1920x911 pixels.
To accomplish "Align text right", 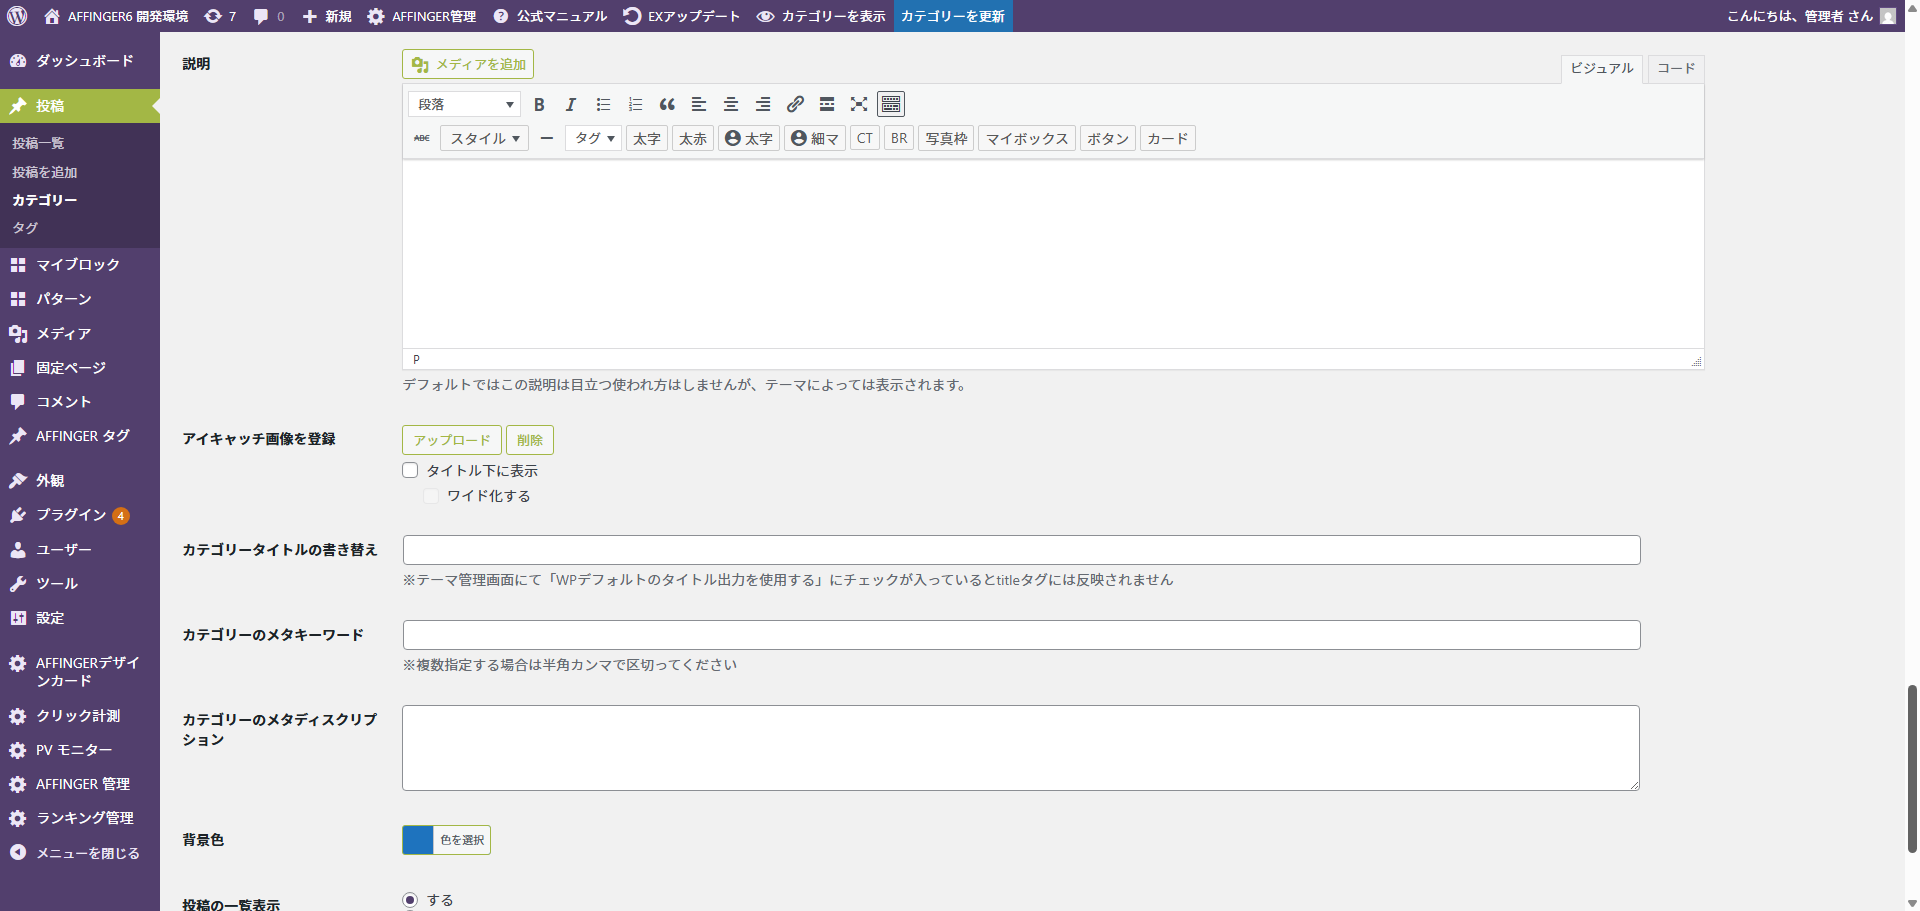I will pyautogui.click(x=763, y=104).
